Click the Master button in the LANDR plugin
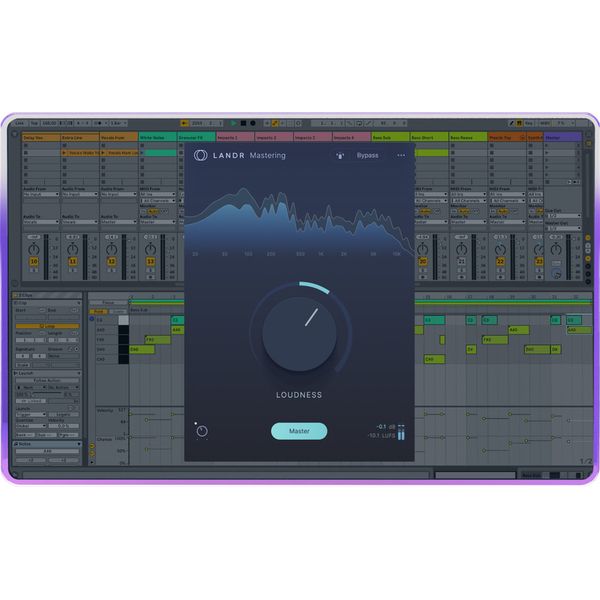 pyautogui.click(x=299, y=431)
